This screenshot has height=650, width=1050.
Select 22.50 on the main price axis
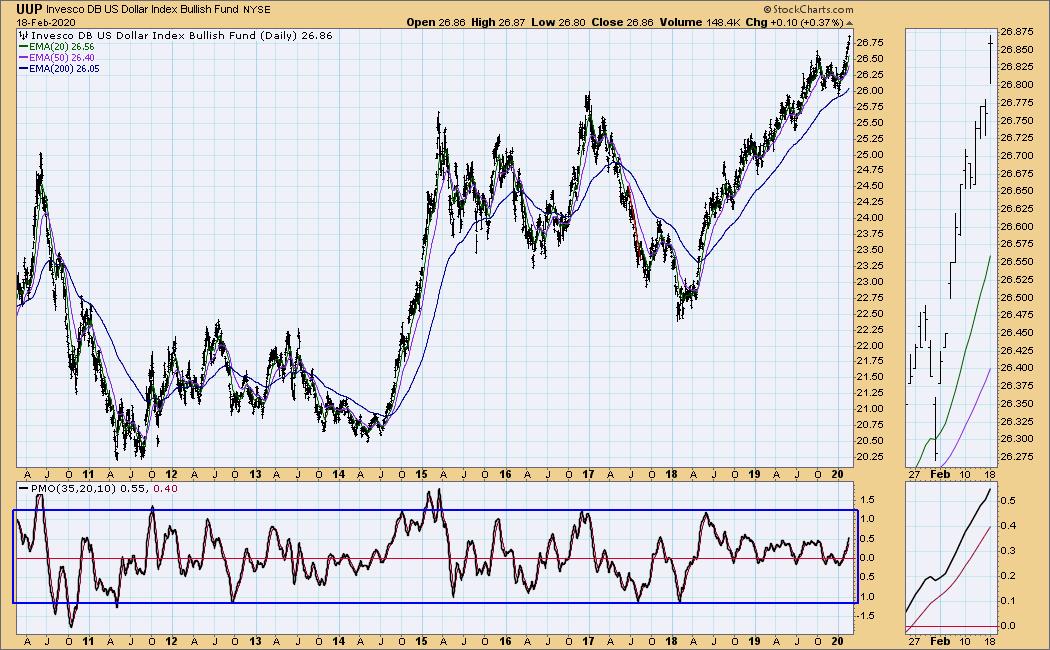pyautogui.click(x=869, y=313)
